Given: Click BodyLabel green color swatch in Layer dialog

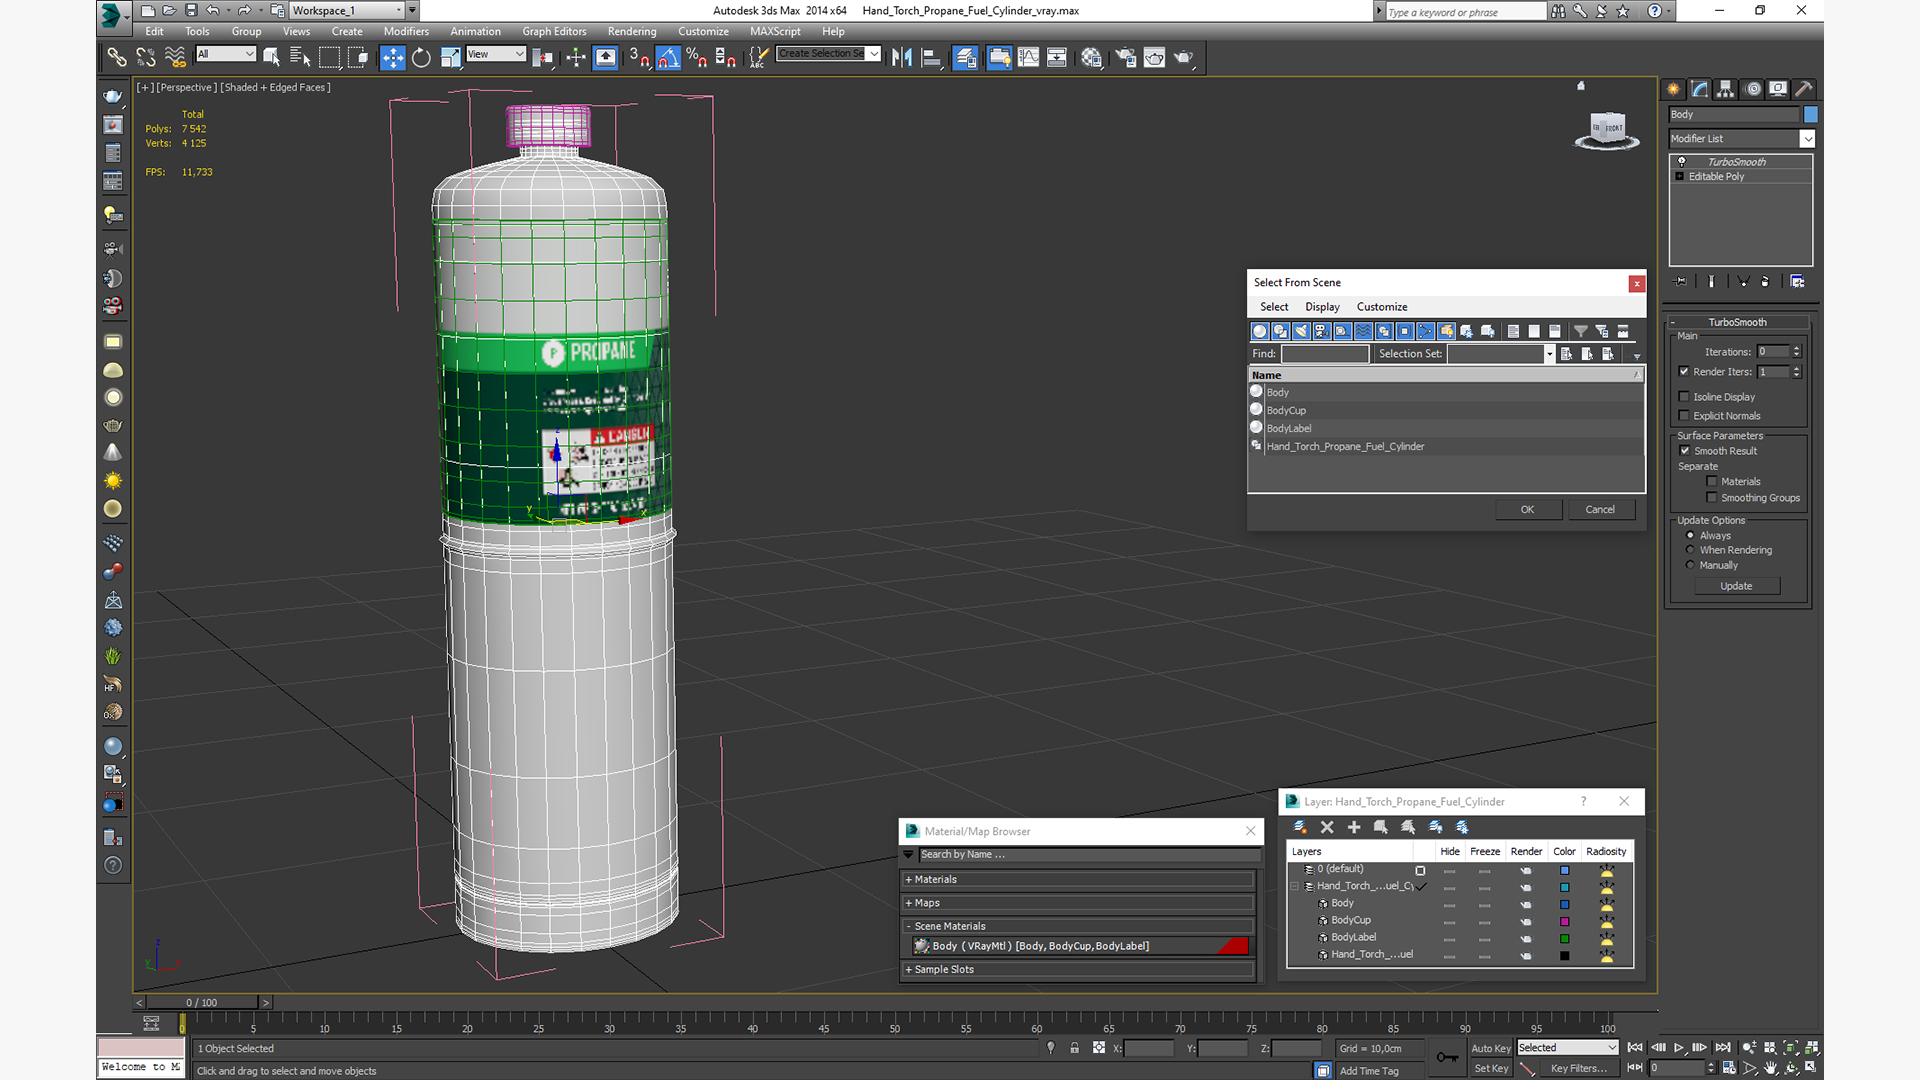Looking at the screenshot, I should (x=1565, y=938).
